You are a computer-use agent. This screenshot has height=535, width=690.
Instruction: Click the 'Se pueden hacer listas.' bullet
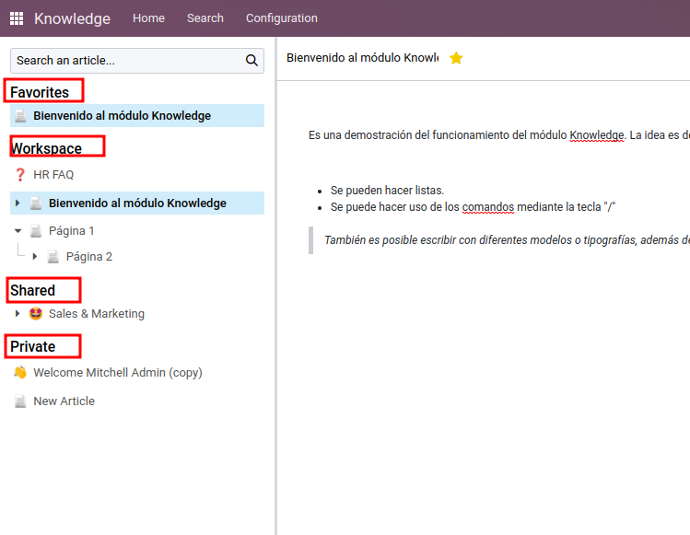[387, 191]
